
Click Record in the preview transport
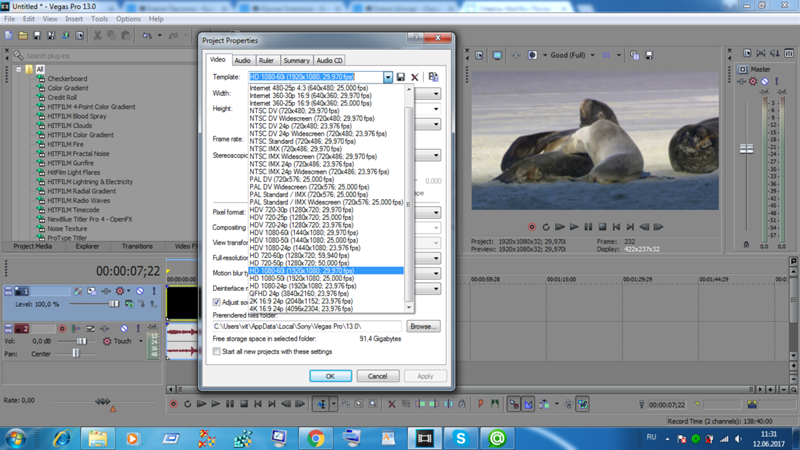click(x=532, y=227)
